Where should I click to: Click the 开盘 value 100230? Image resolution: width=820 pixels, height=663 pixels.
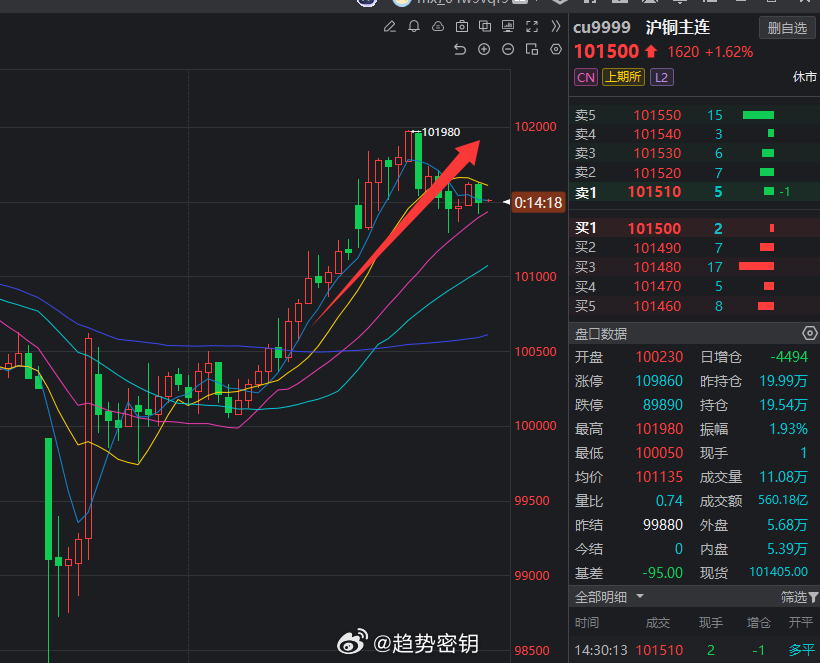pyautogui.click(x=659, y=357)
